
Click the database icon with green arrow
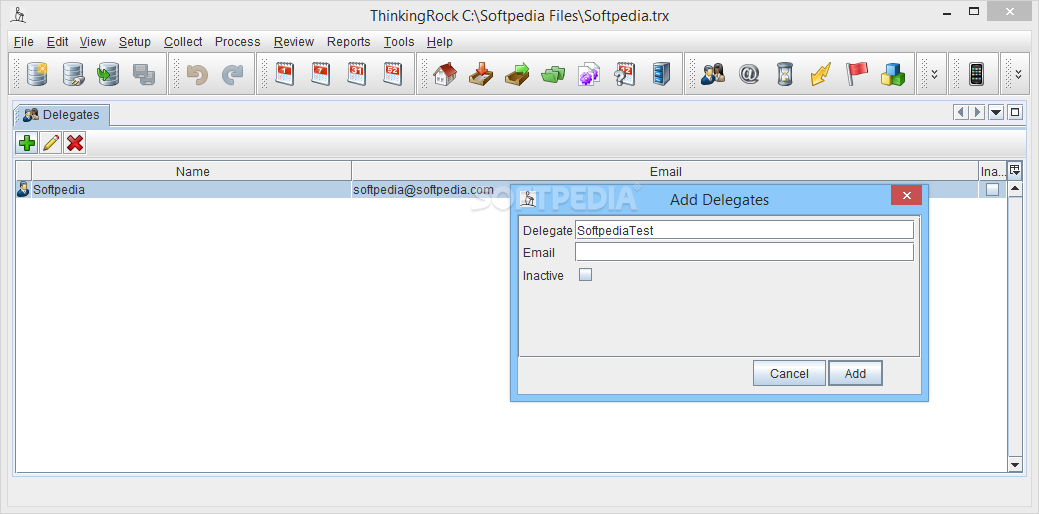[x=108, y=74]
